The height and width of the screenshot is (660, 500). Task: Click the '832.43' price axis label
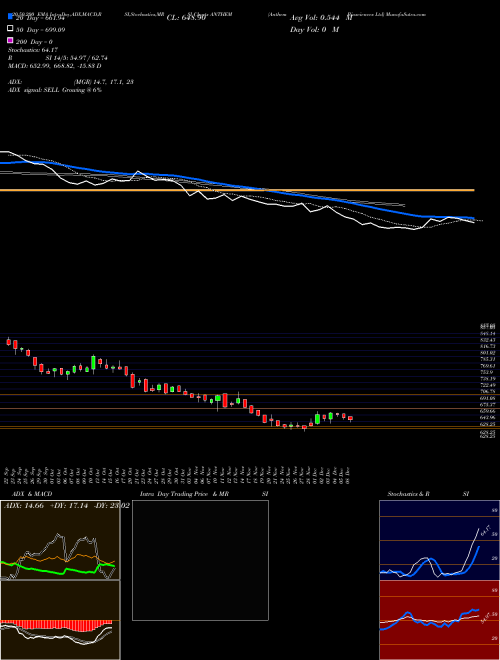487,340
